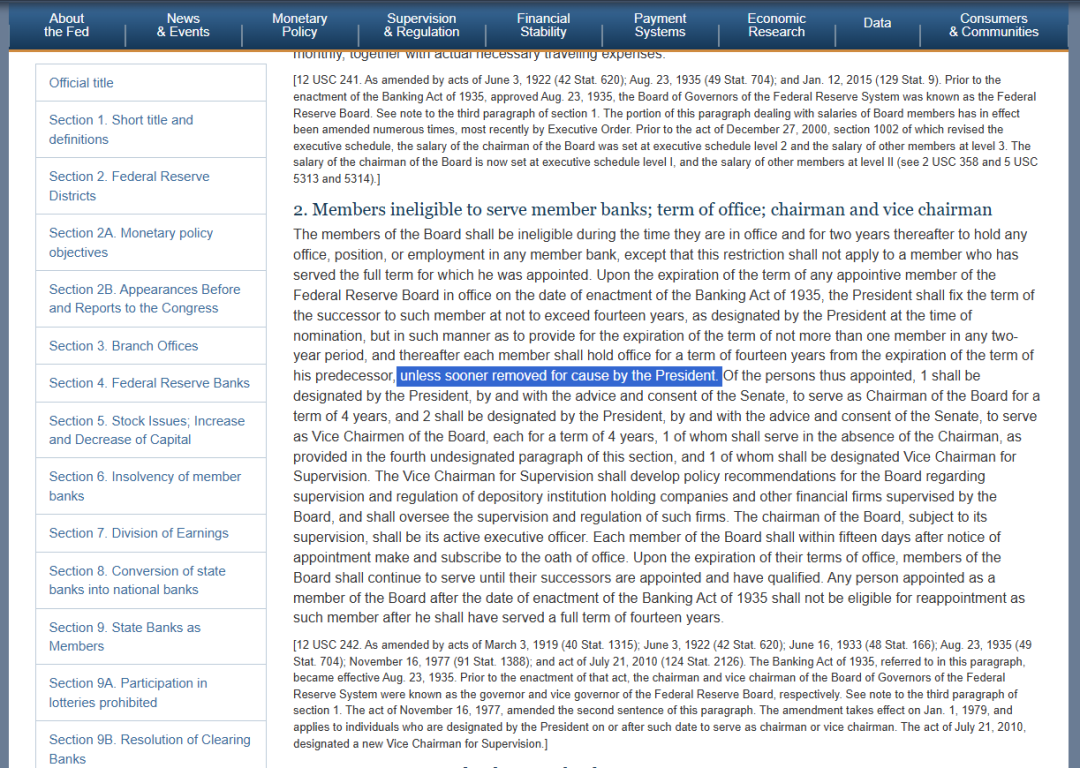
Task: Open Section 4. Federal Reserve Banks
Action: point(149,383)
